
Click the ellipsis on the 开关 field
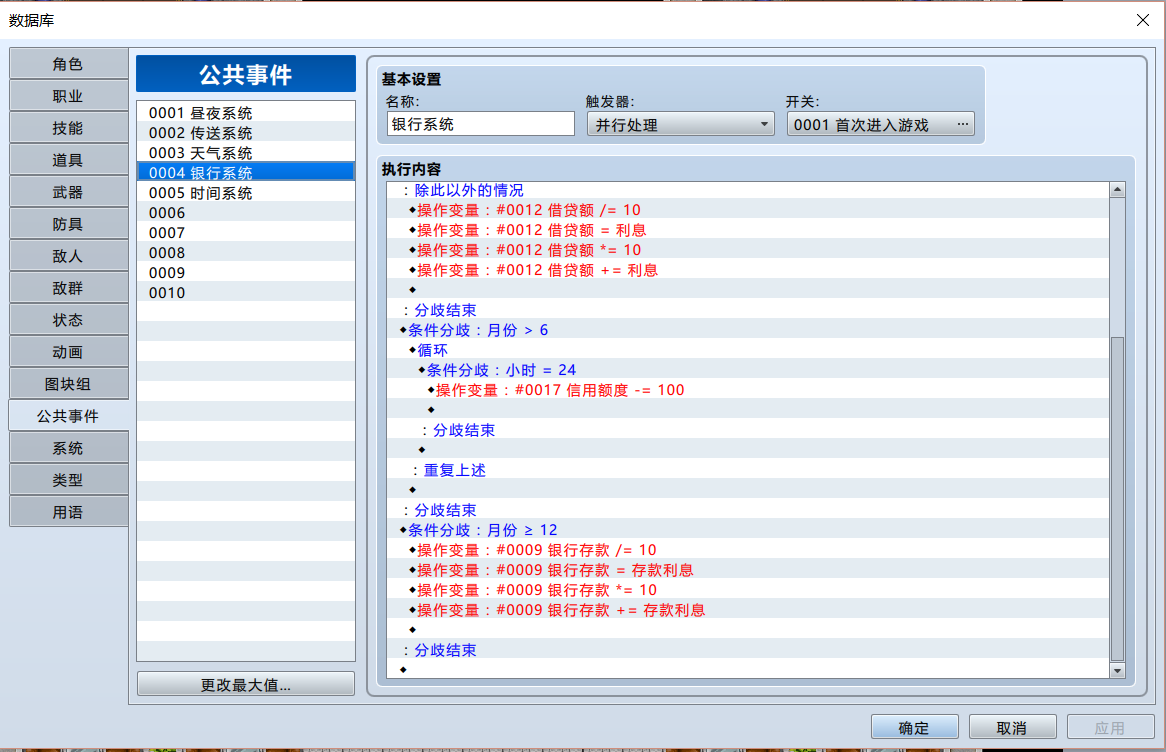962,124
